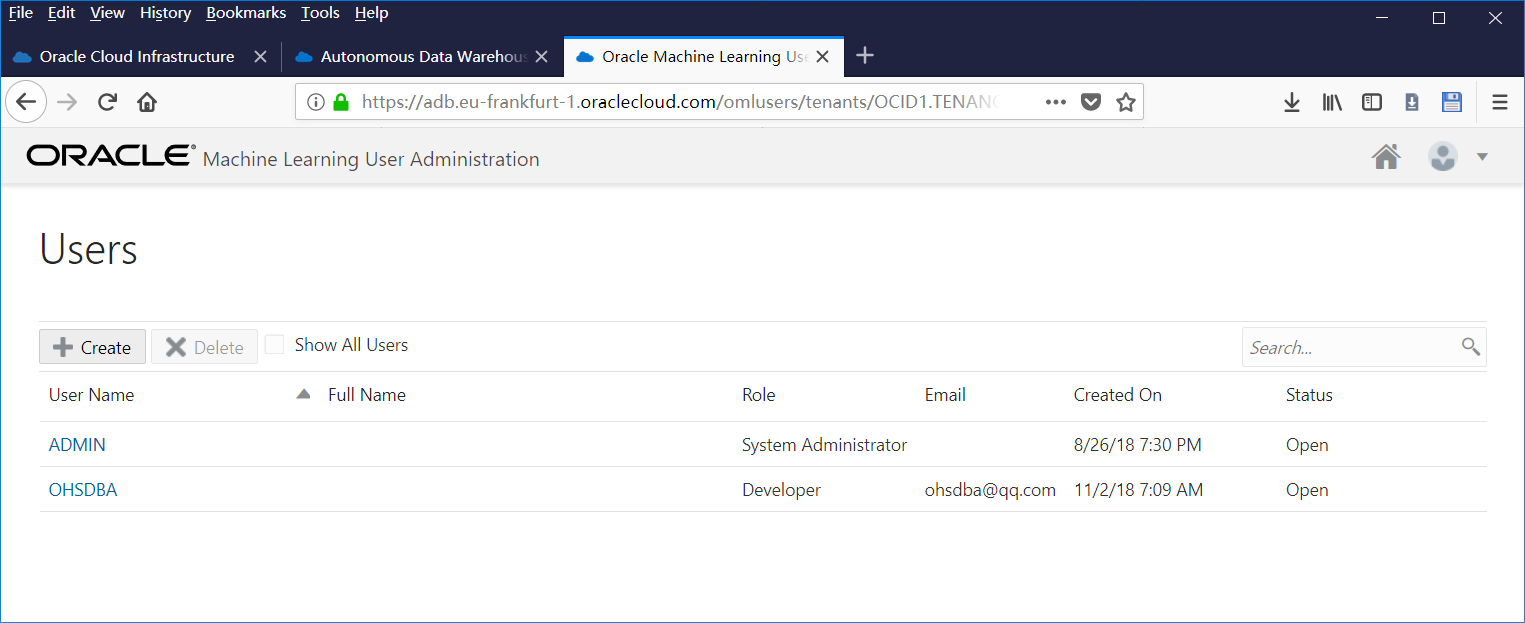
Task: Click the 8/26/18 7:30 PM date
Action: coord(1138,445)
